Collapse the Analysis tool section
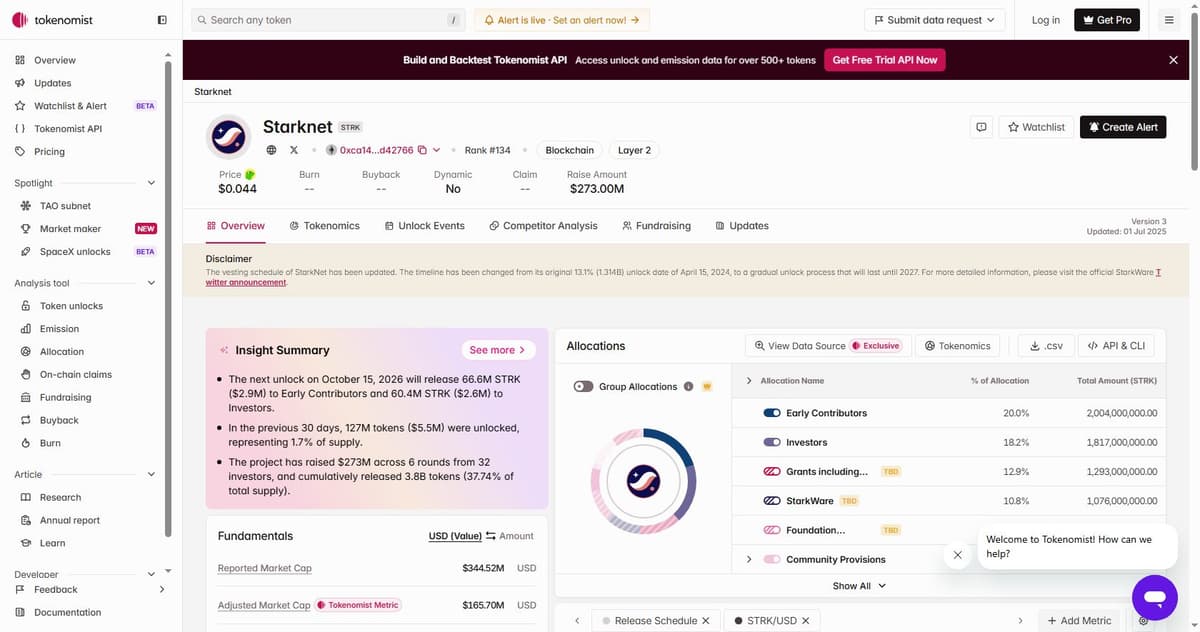 [x=151, y=283]
